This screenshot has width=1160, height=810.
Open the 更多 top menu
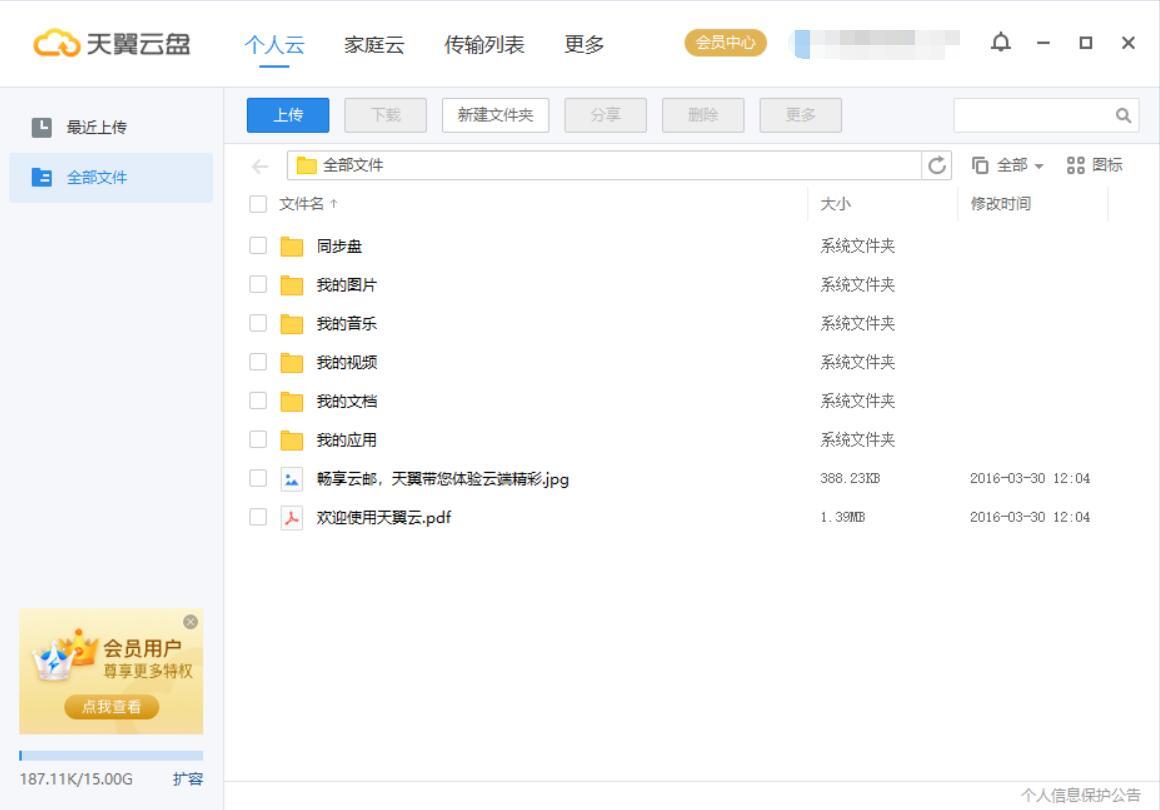584,44
